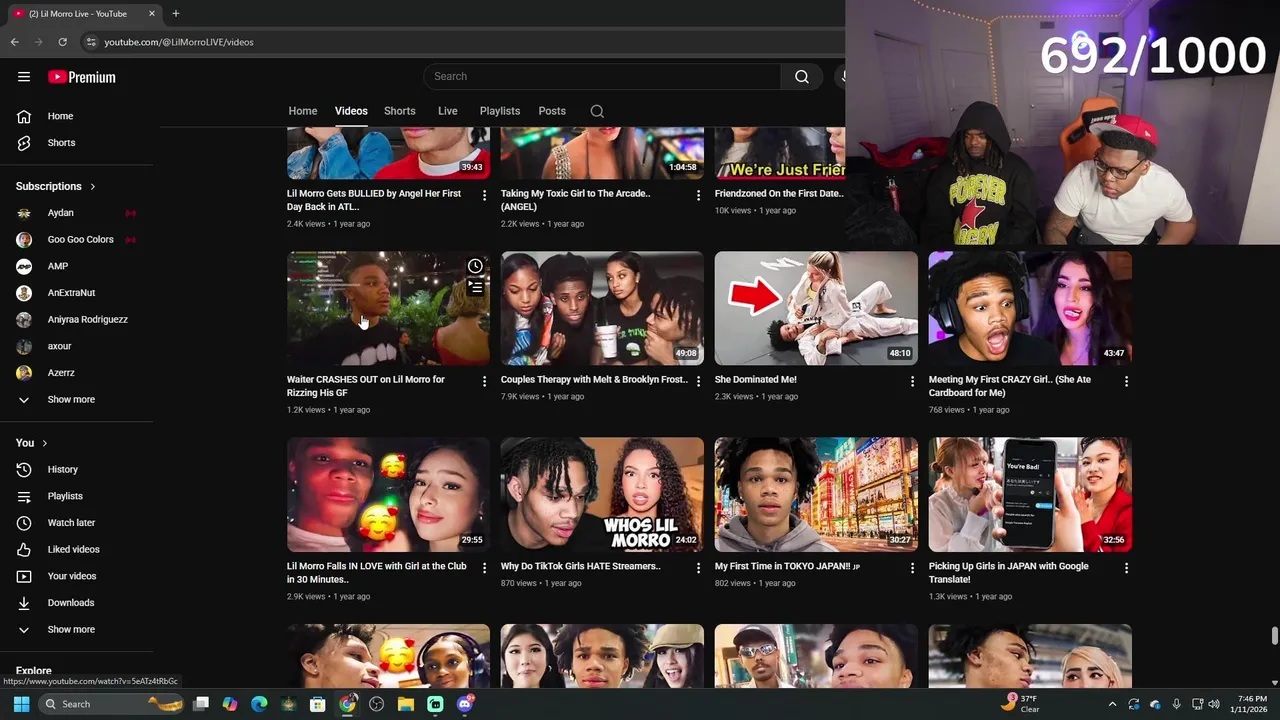1280x720 pixels.
Task: Open She Dominated Me video thumbnail
Action: point(816,308)
